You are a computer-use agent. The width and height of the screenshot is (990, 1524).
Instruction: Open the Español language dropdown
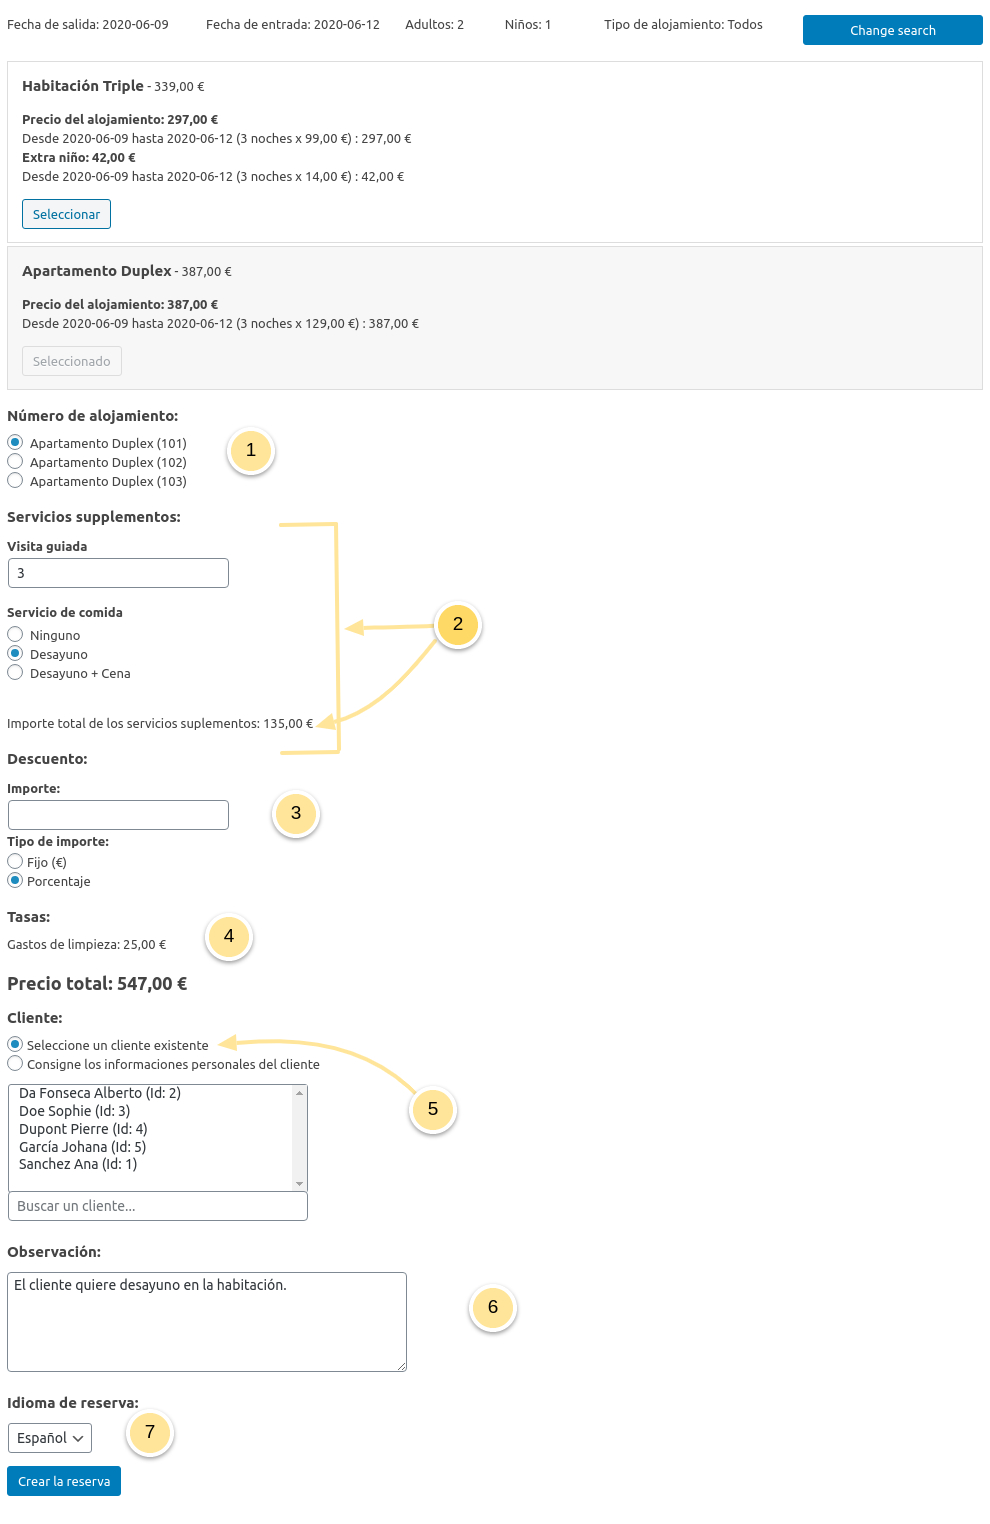point(49,1438)
